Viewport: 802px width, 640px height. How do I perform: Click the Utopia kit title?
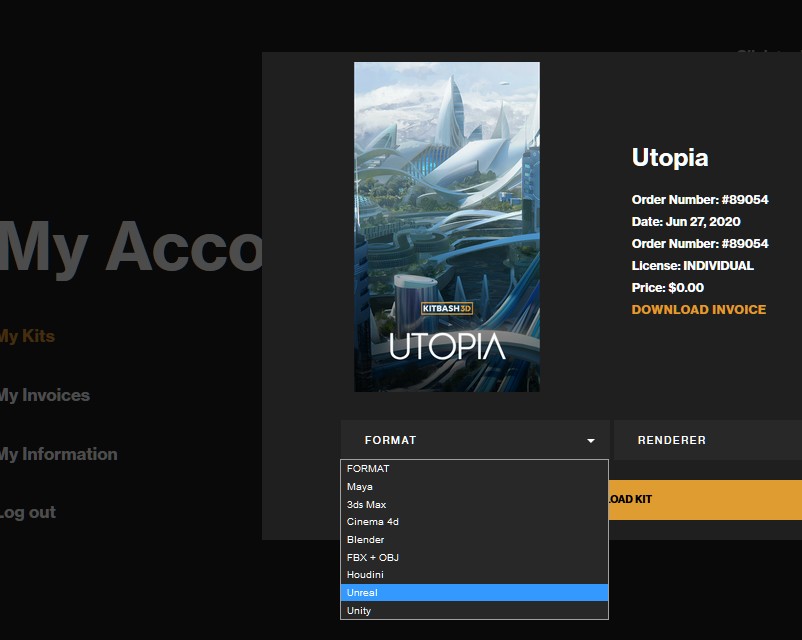pyautogui.click(x=670, y=158)
